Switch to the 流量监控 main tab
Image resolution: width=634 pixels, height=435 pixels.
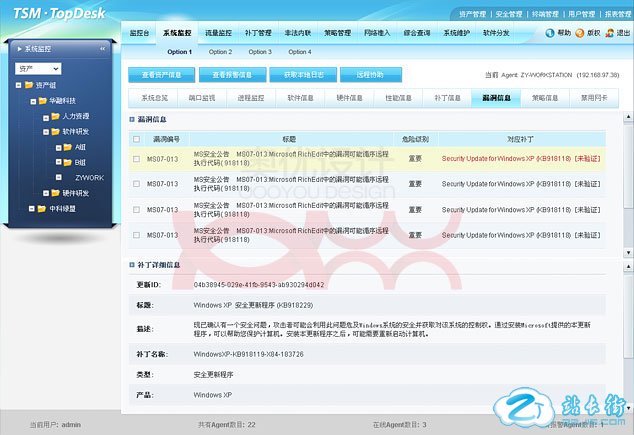click(x=220, y=33)
